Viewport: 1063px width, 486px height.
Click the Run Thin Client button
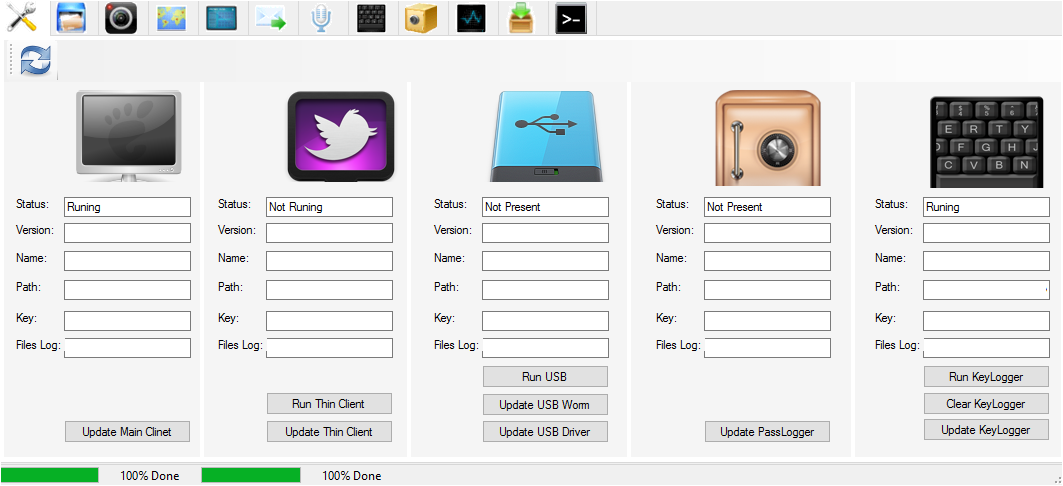[328, 404]
